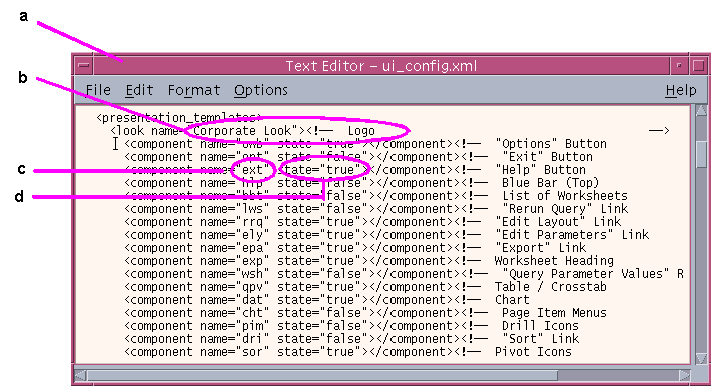The image size is (714, 388).
Task: Open the Help menu
Action: coord(681,90)
